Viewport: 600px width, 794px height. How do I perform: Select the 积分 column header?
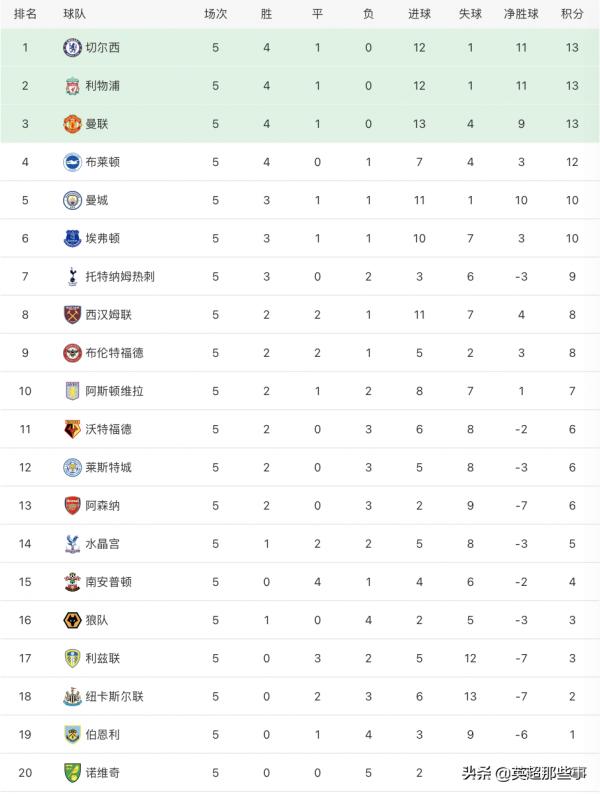pyautogui.click(x=572, y=14)
